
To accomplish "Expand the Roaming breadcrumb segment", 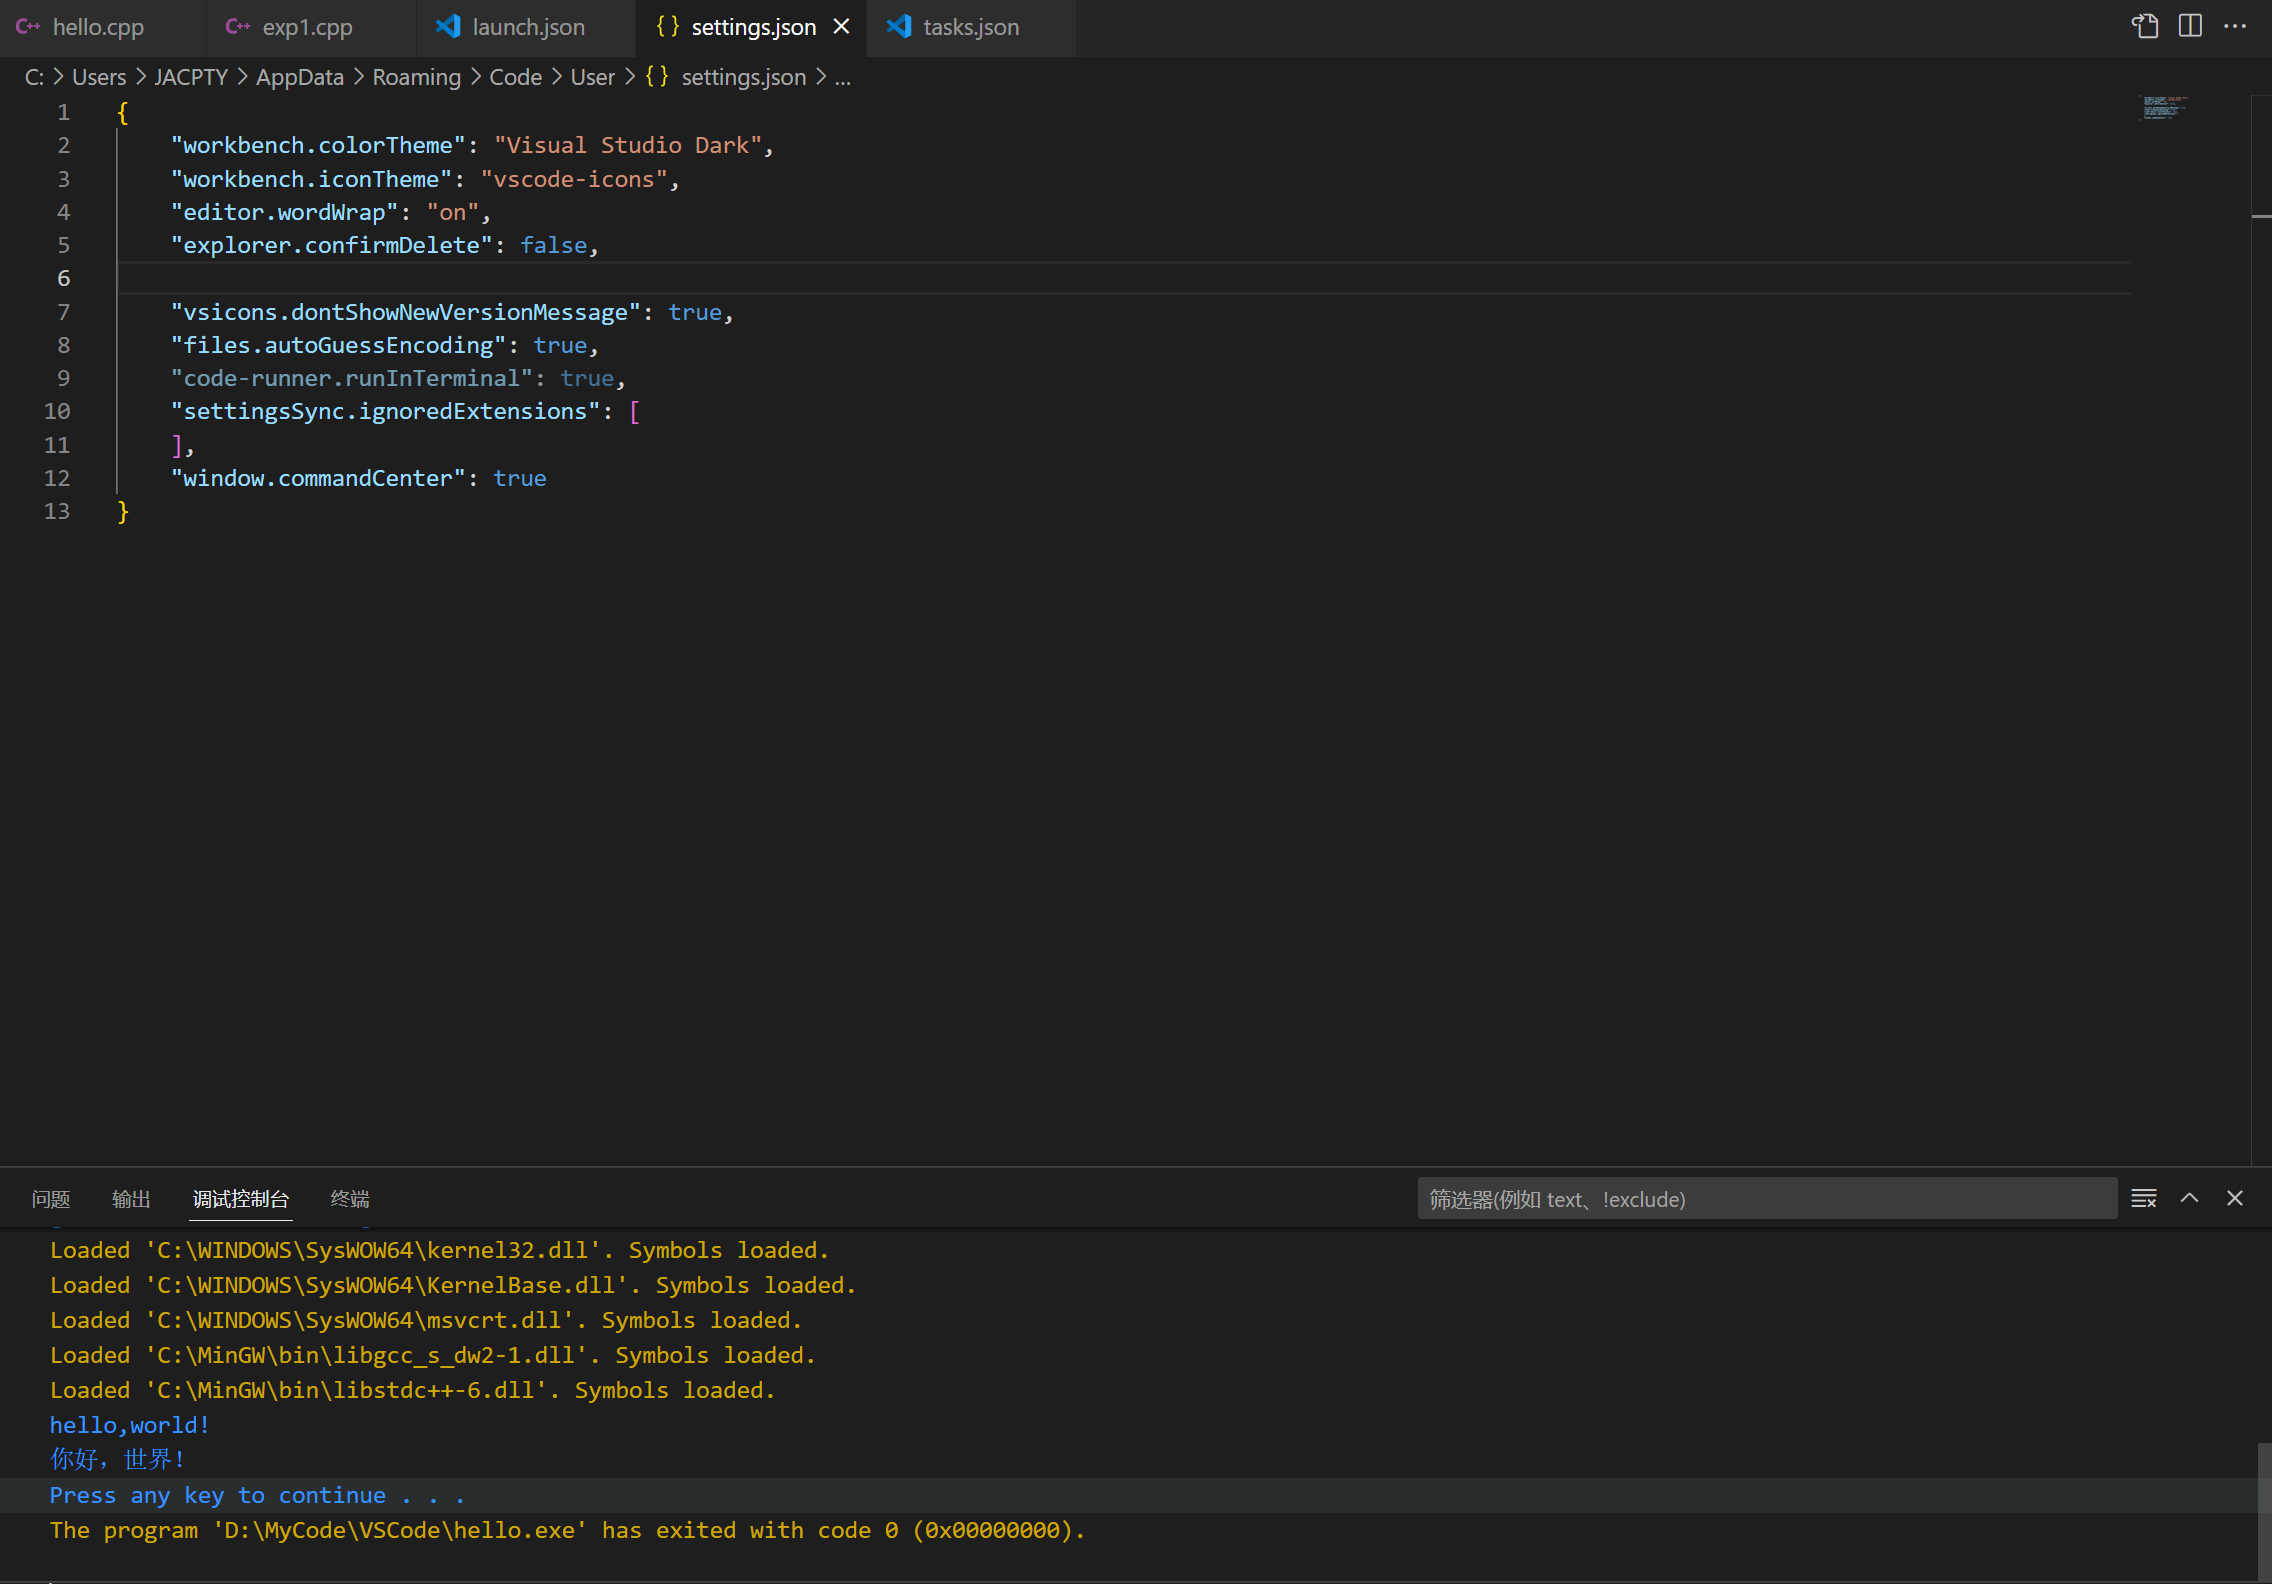I will [x=416, y=77].
